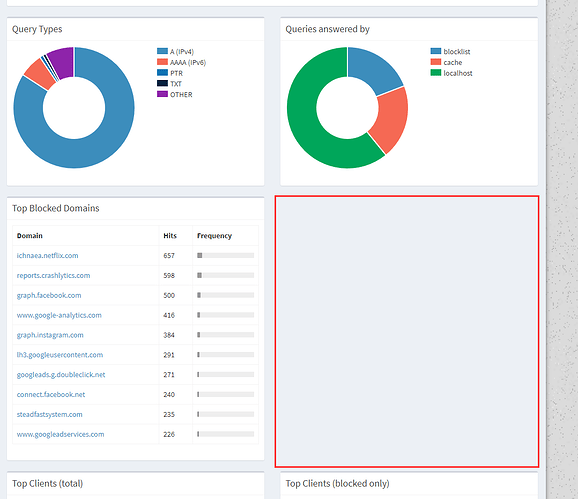The image size is (578, 499).
Task: Select the graph.instagram.com link
Action: pos(50,335)
